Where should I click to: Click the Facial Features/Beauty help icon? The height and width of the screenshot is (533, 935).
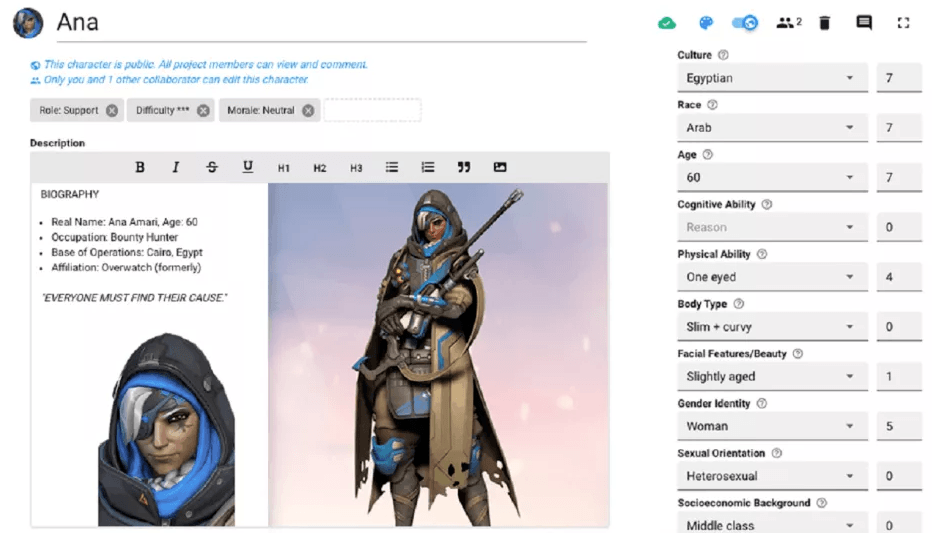798,354
